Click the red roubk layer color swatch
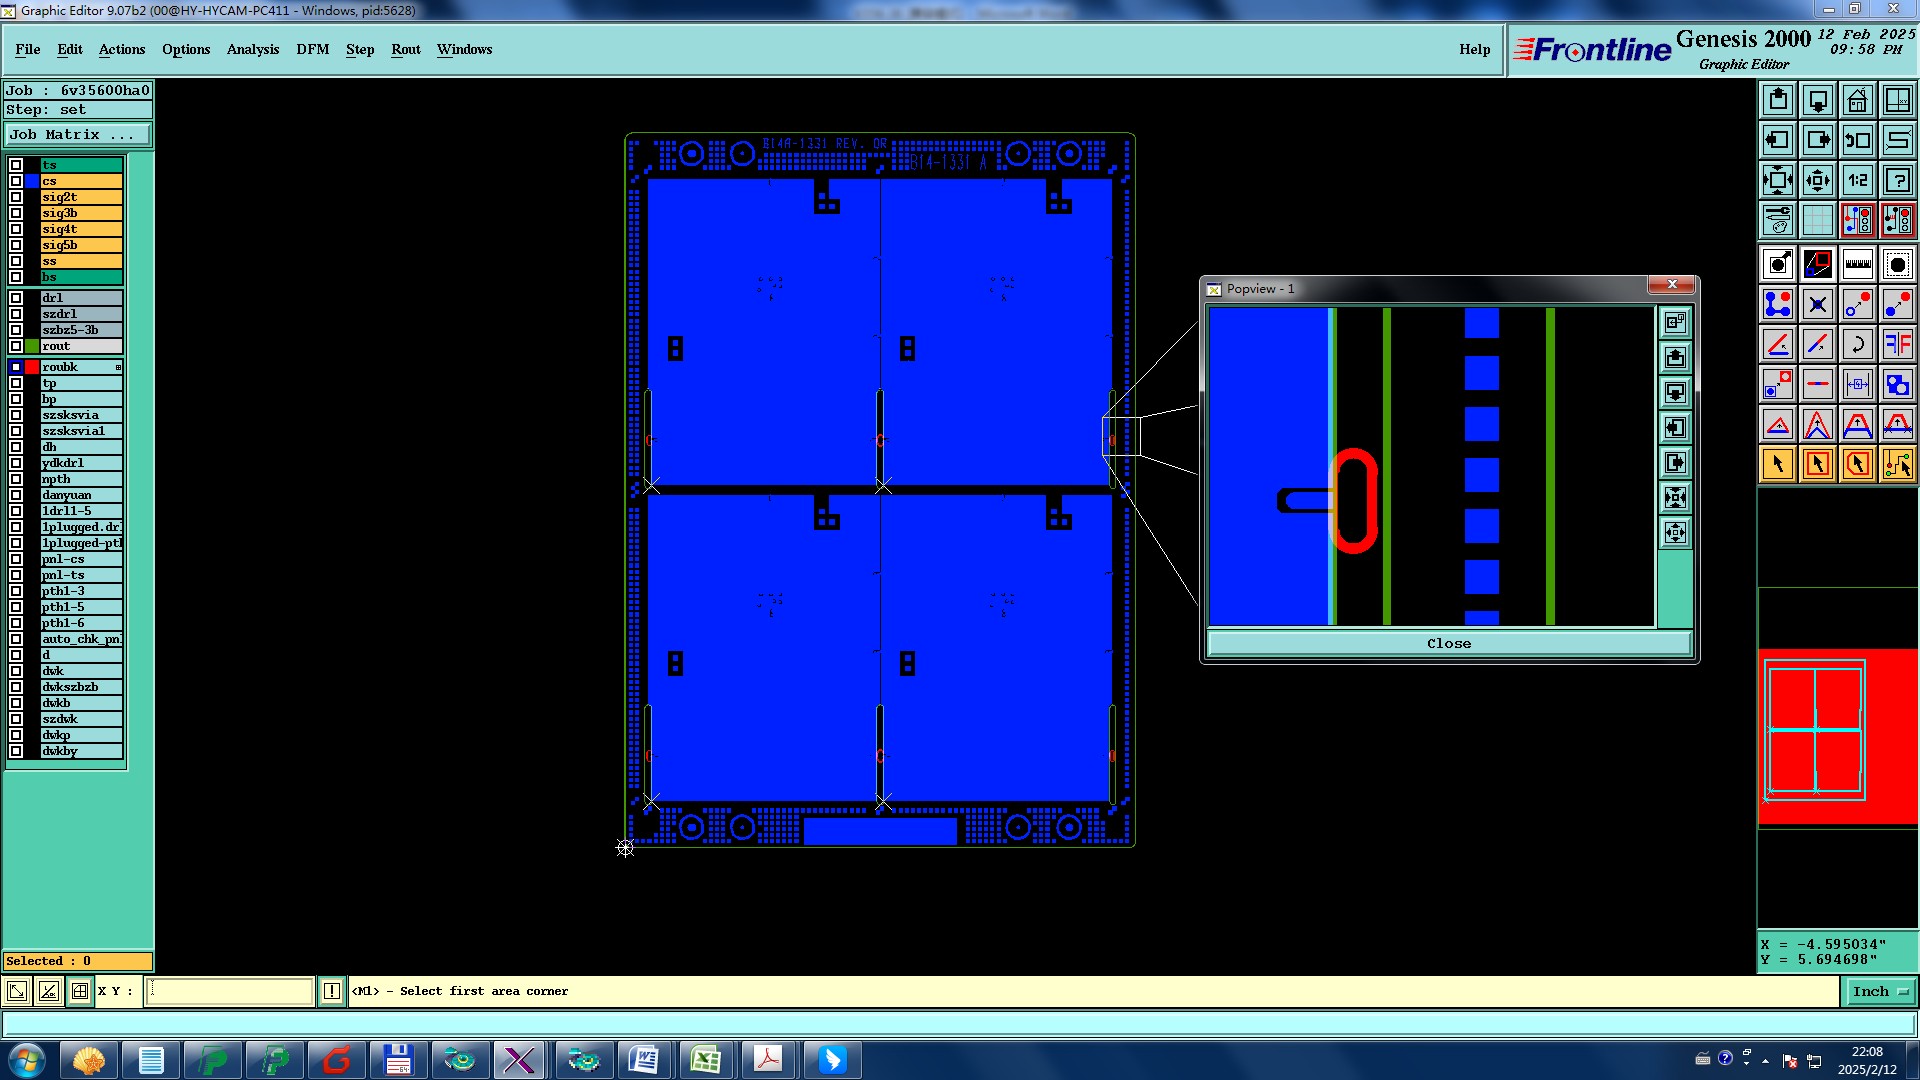 [32, 367]
